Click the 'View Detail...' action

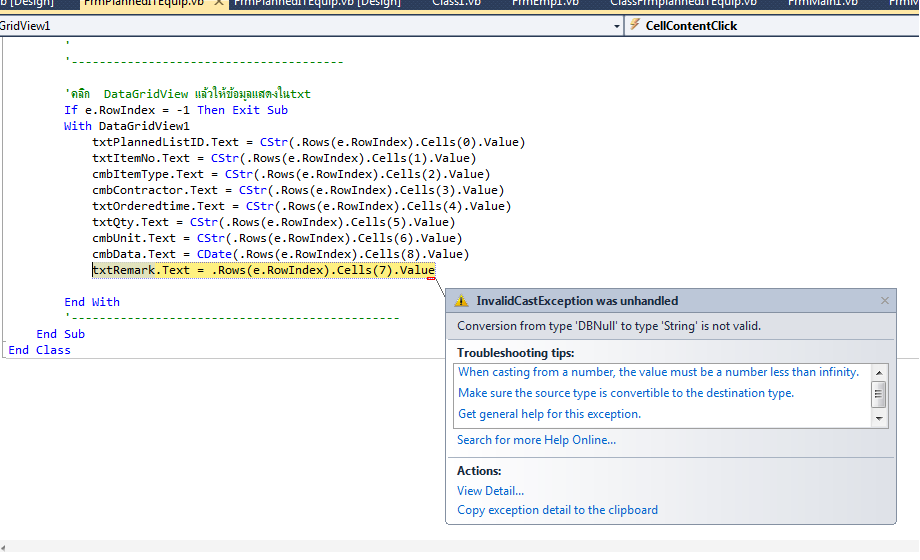pos(491,491)
